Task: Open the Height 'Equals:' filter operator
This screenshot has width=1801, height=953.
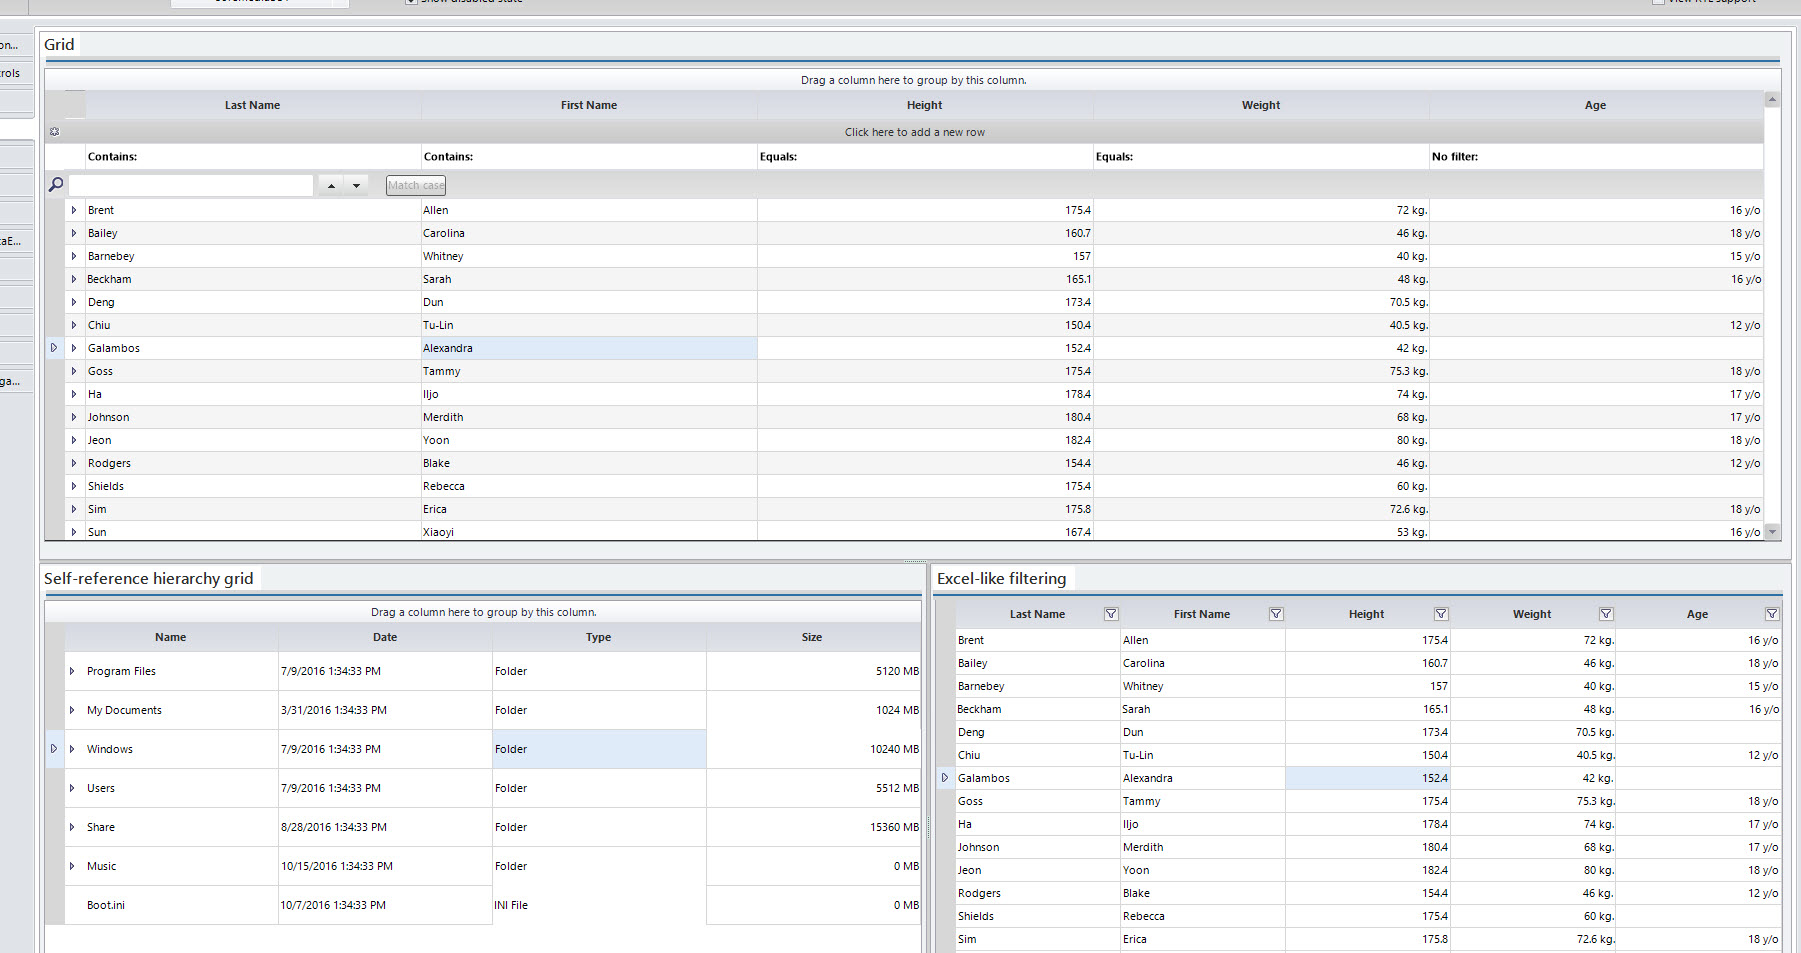Action: [x=779, y=157]
